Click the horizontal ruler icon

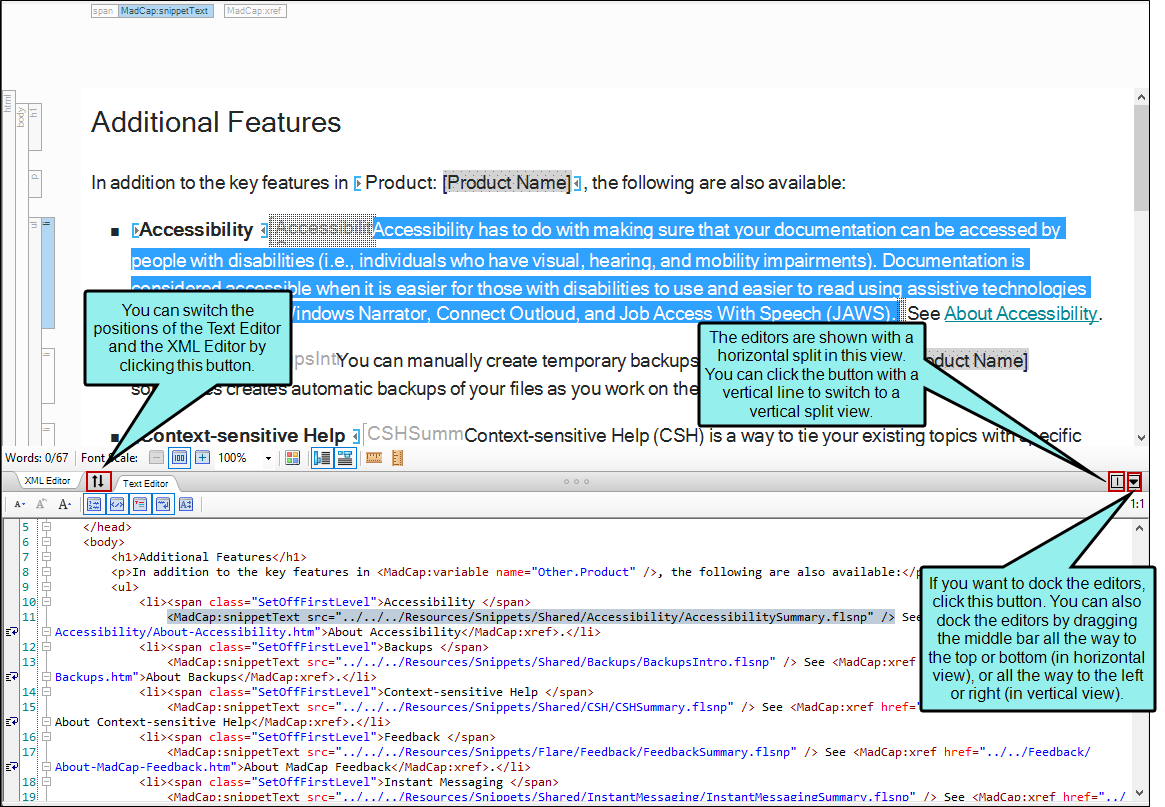click(x=374, y=458)
